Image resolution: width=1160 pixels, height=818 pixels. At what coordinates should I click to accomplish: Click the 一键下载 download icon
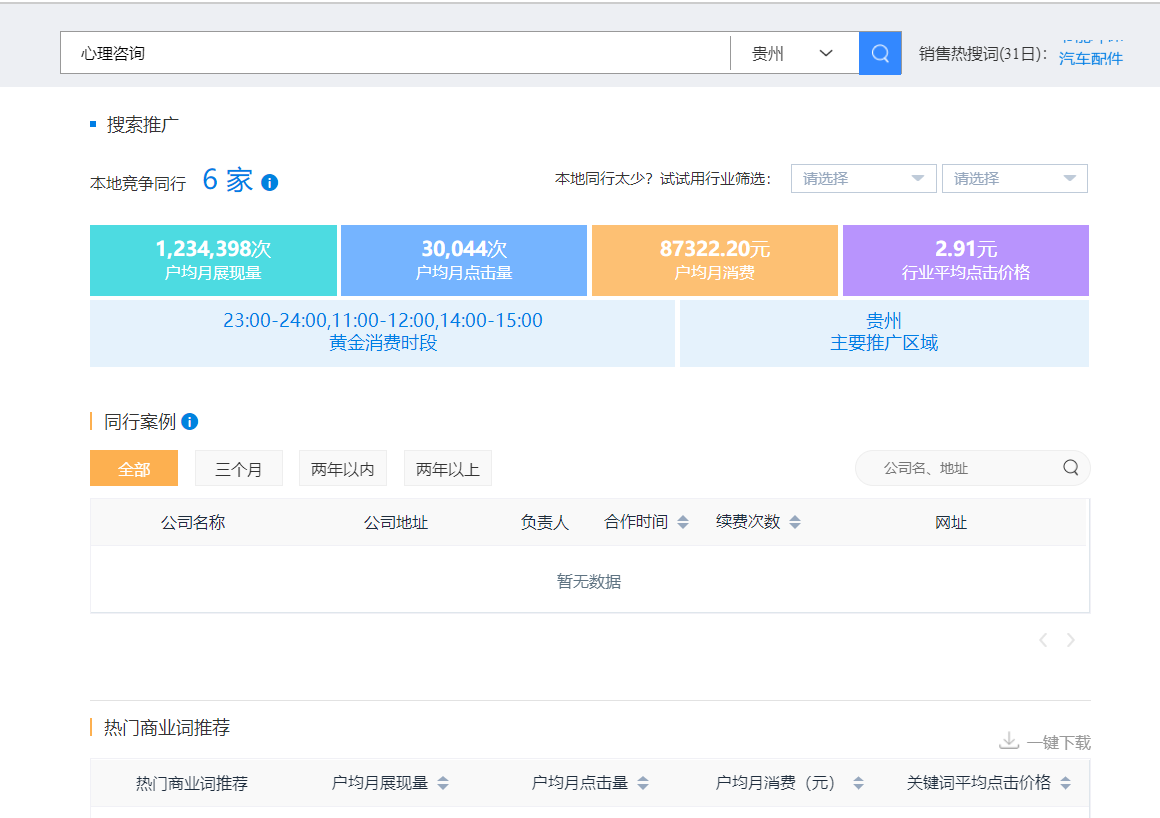(1009, 741)
